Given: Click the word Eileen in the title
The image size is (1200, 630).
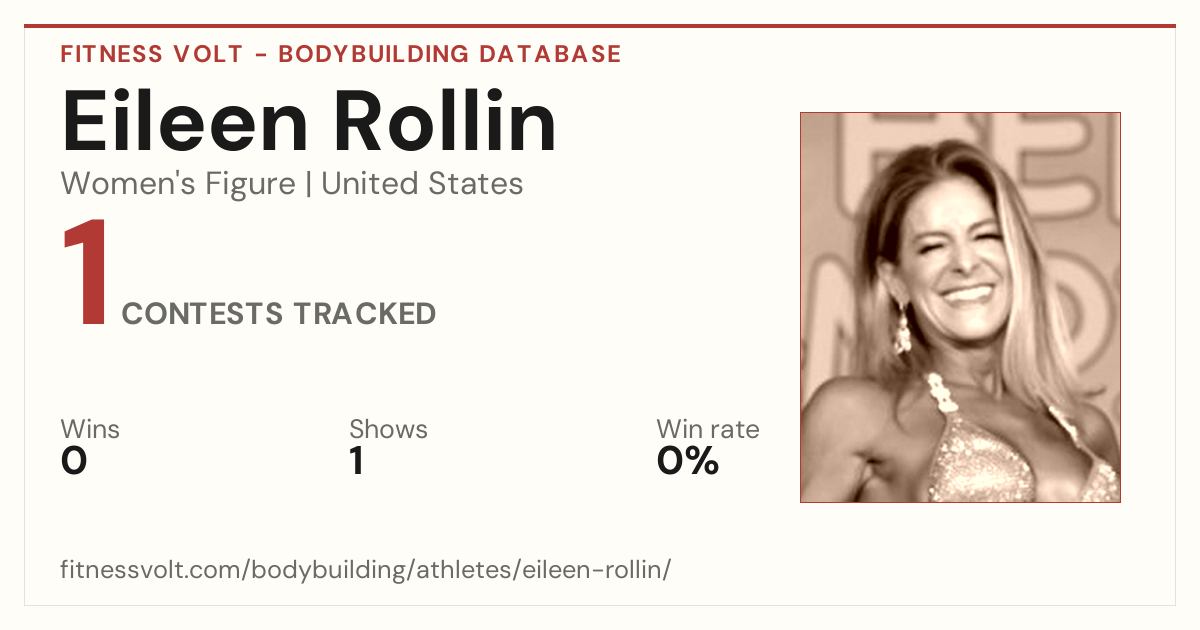Looking at the screenshot, I should [187, 121].
